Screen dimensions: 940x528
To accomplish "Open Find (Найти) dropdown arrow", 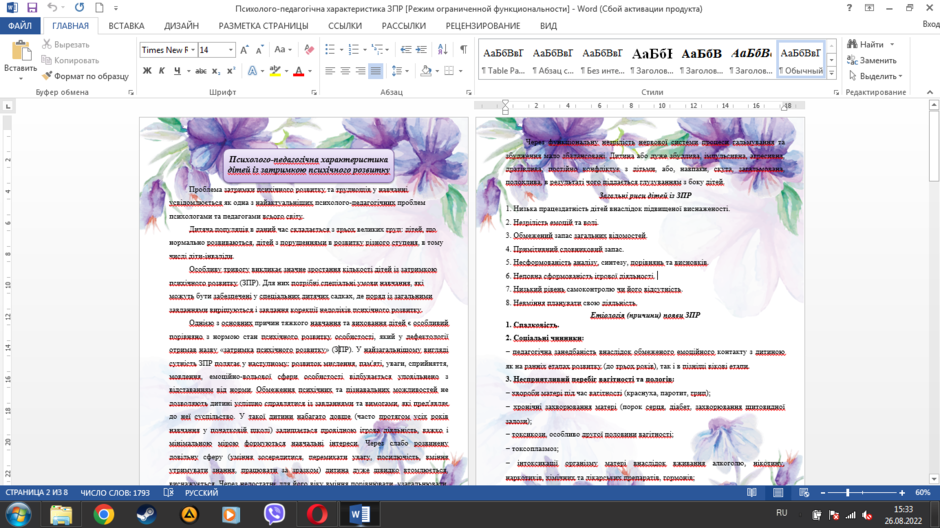I will tap(892, 44).
